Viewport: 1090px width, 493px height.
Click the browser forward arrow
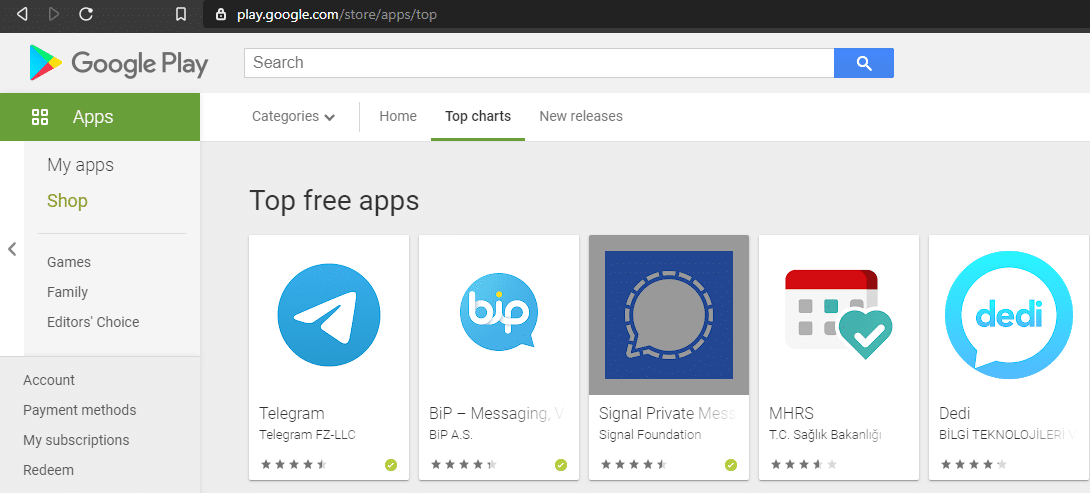click(x=54, y=14)
